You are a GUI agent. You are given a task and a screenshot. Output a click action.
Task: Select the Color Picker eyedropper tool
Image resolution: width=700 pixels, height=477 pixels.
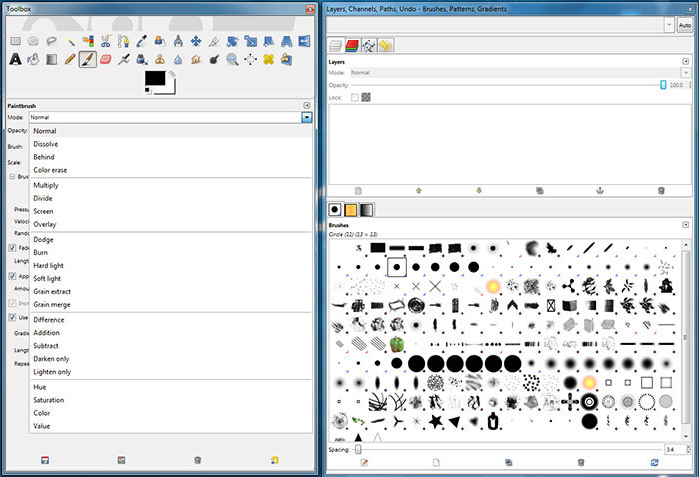(x=142, y=42)
